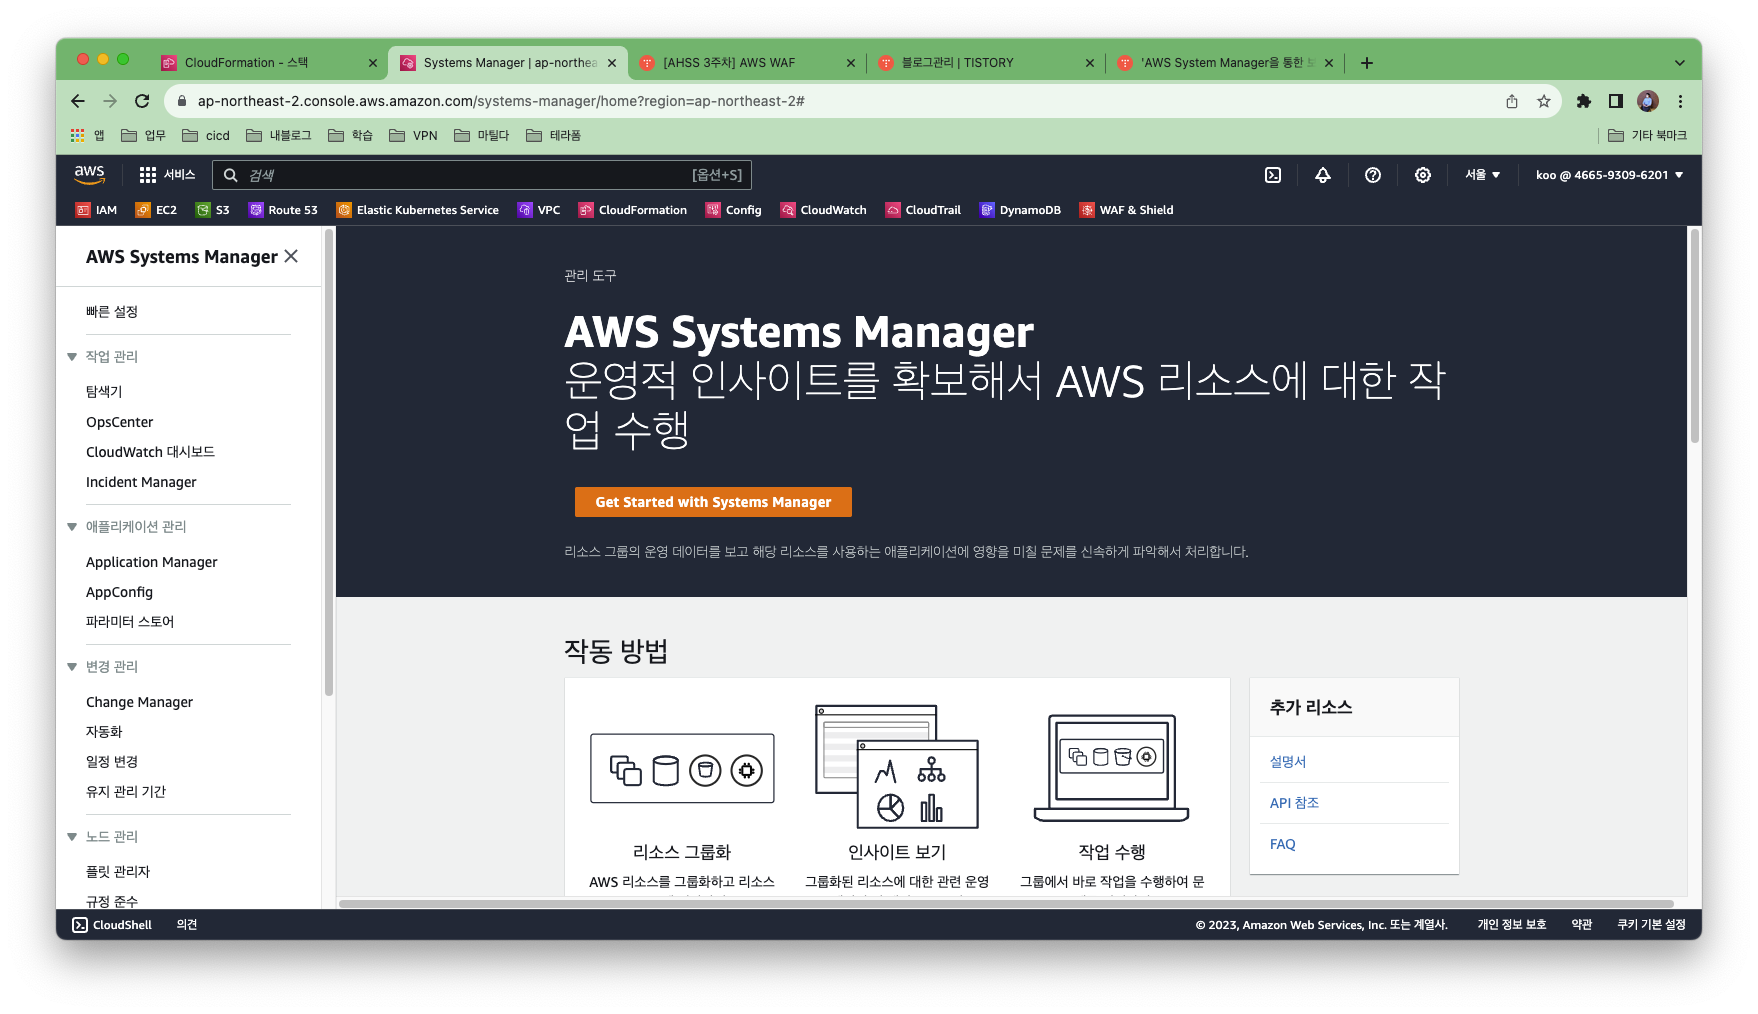Open Change Manager in the sidebar
1758x1014 pixels.
(140, 702)
